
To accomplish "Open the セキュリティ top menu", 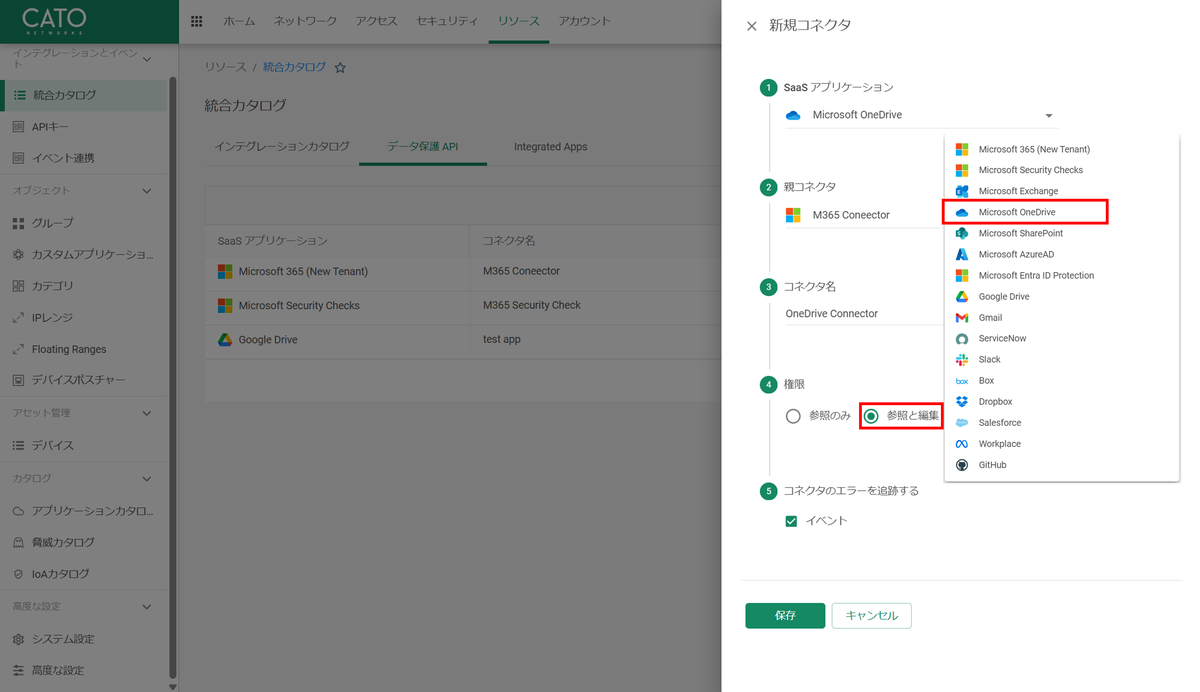I will [x=447, y=21].
